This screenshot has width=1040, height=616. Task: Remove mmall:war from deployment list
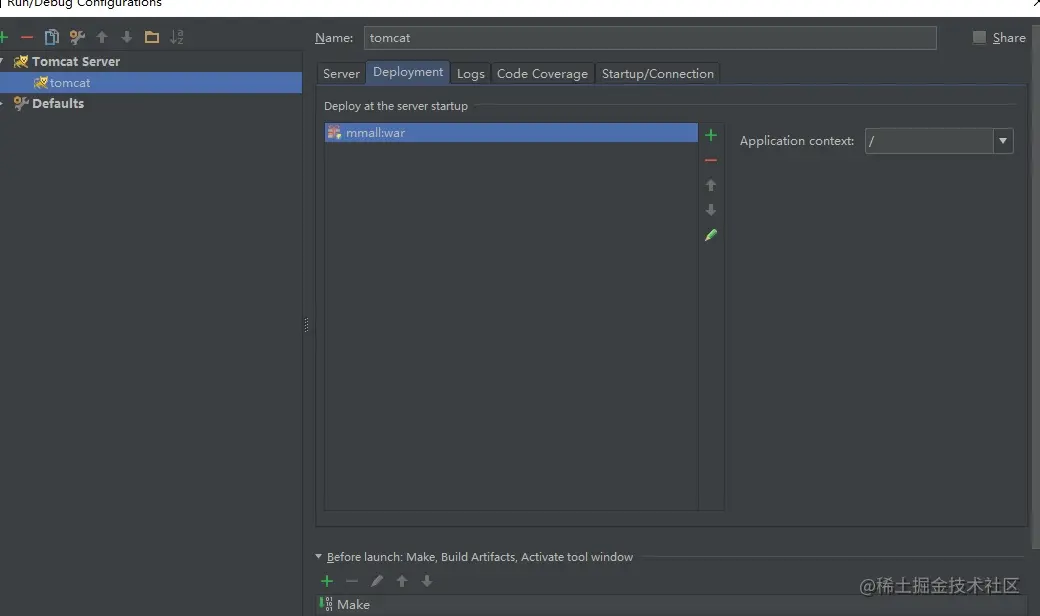(711, 160)
